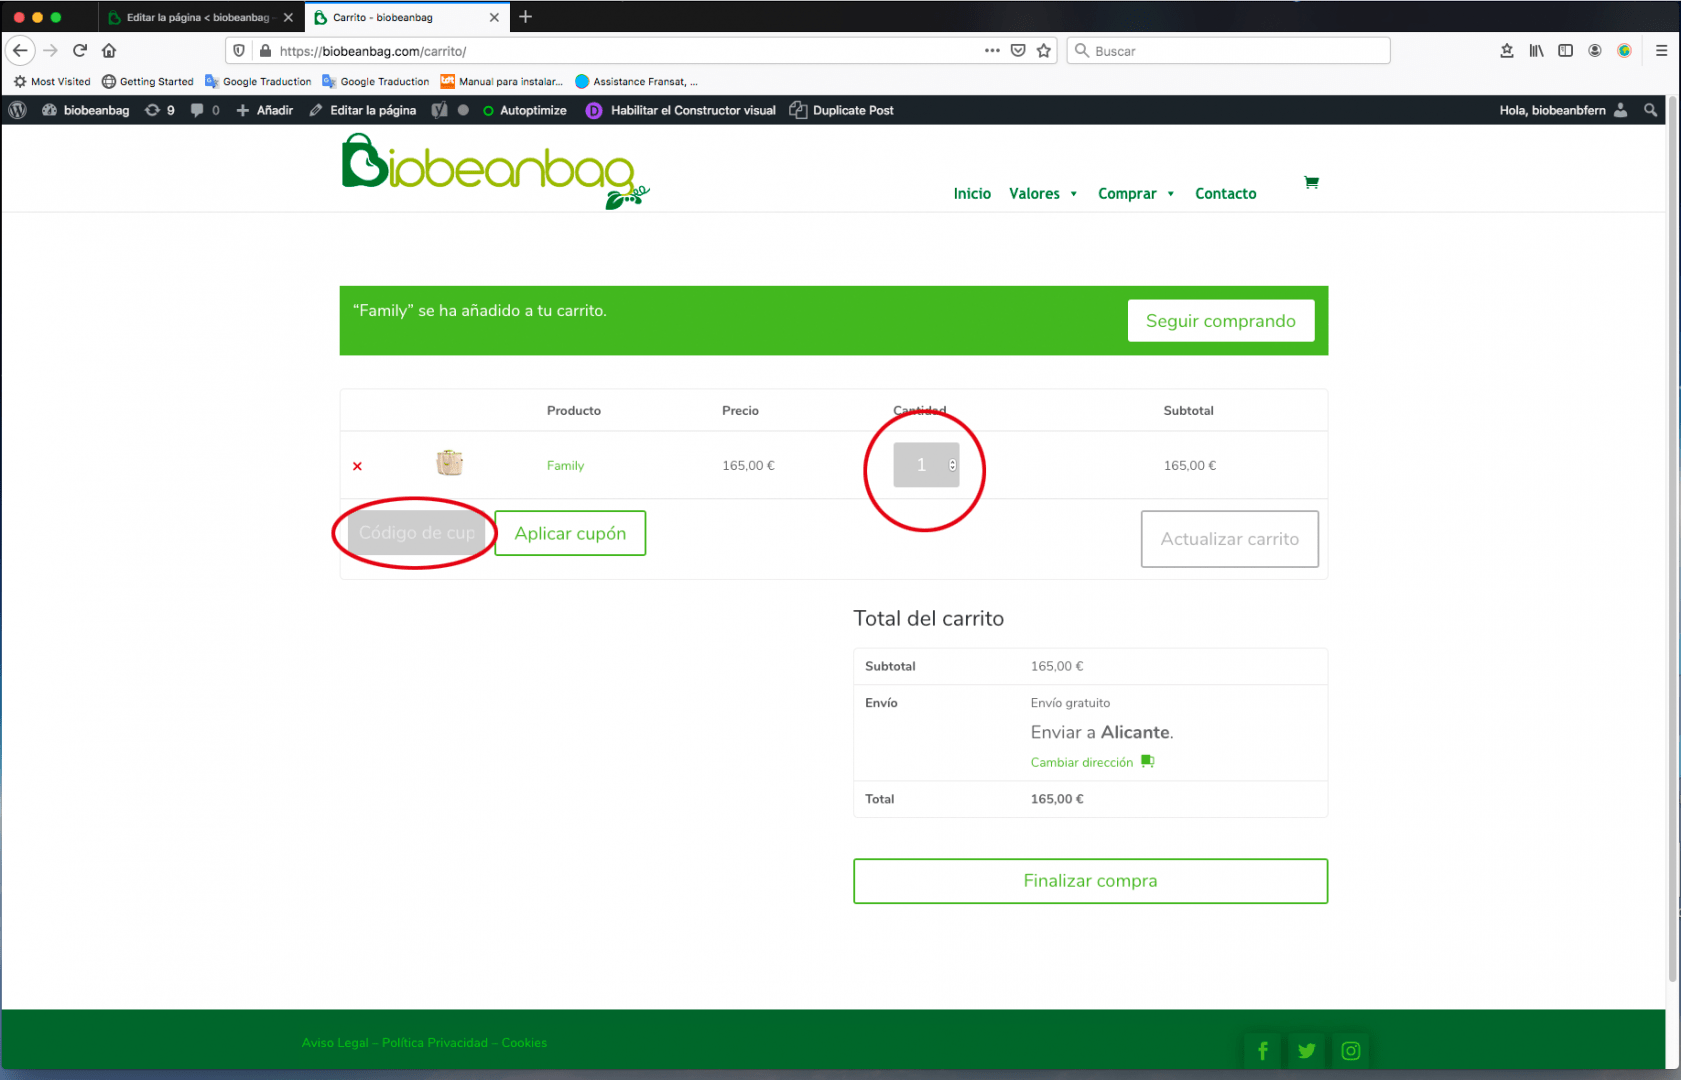Save page to Pocket
Image resolution: width=1681 pixels, height=1080 pixels.
coord(1018,50)
